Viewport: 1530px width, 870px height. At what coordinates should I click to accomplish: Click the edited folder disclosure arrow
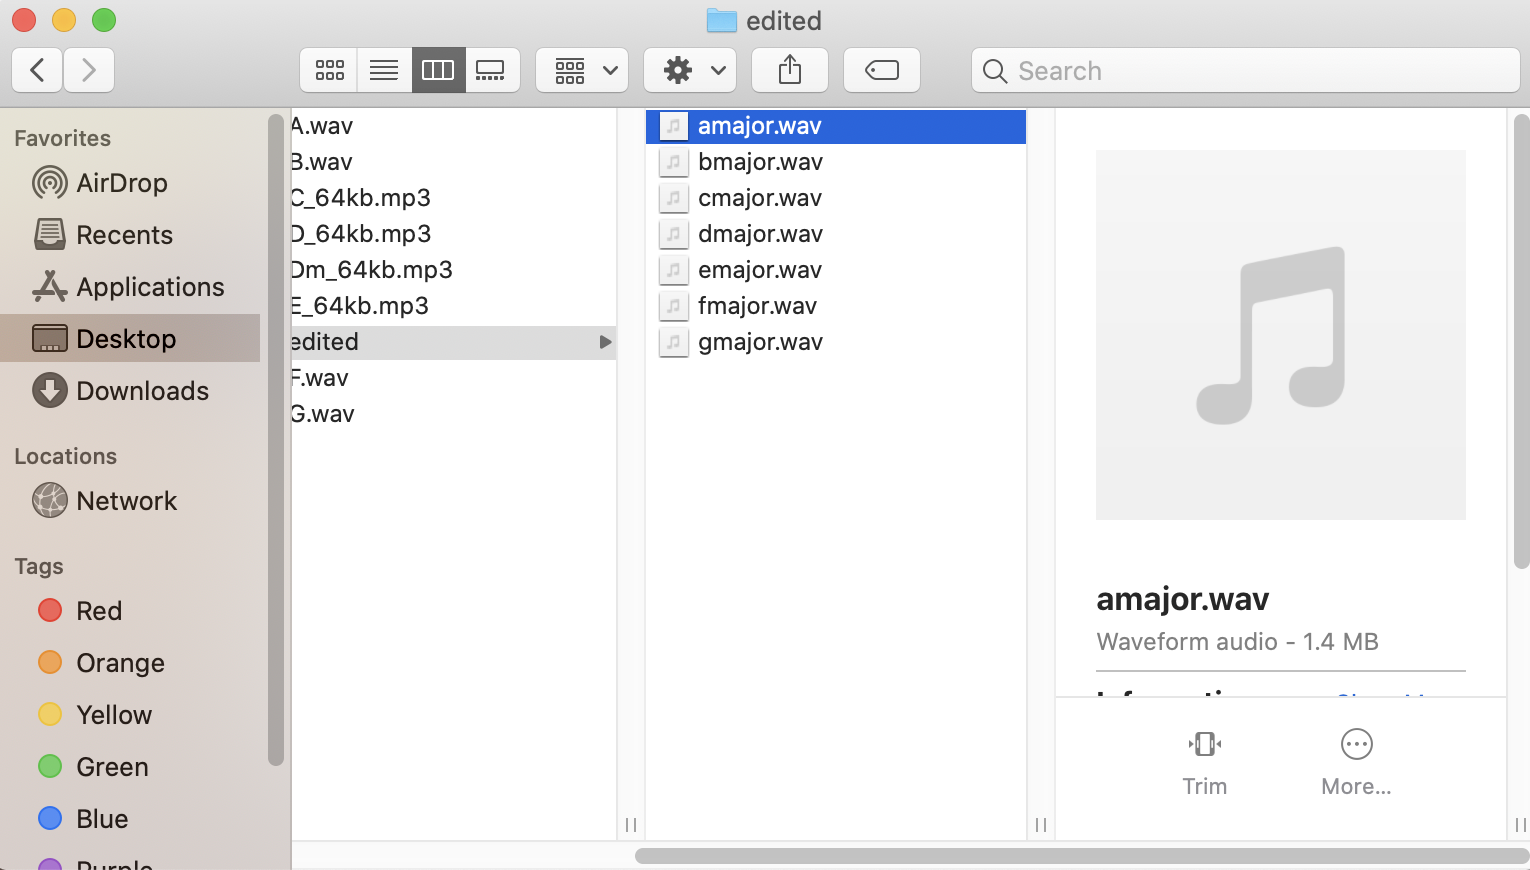tap(605, 342)
